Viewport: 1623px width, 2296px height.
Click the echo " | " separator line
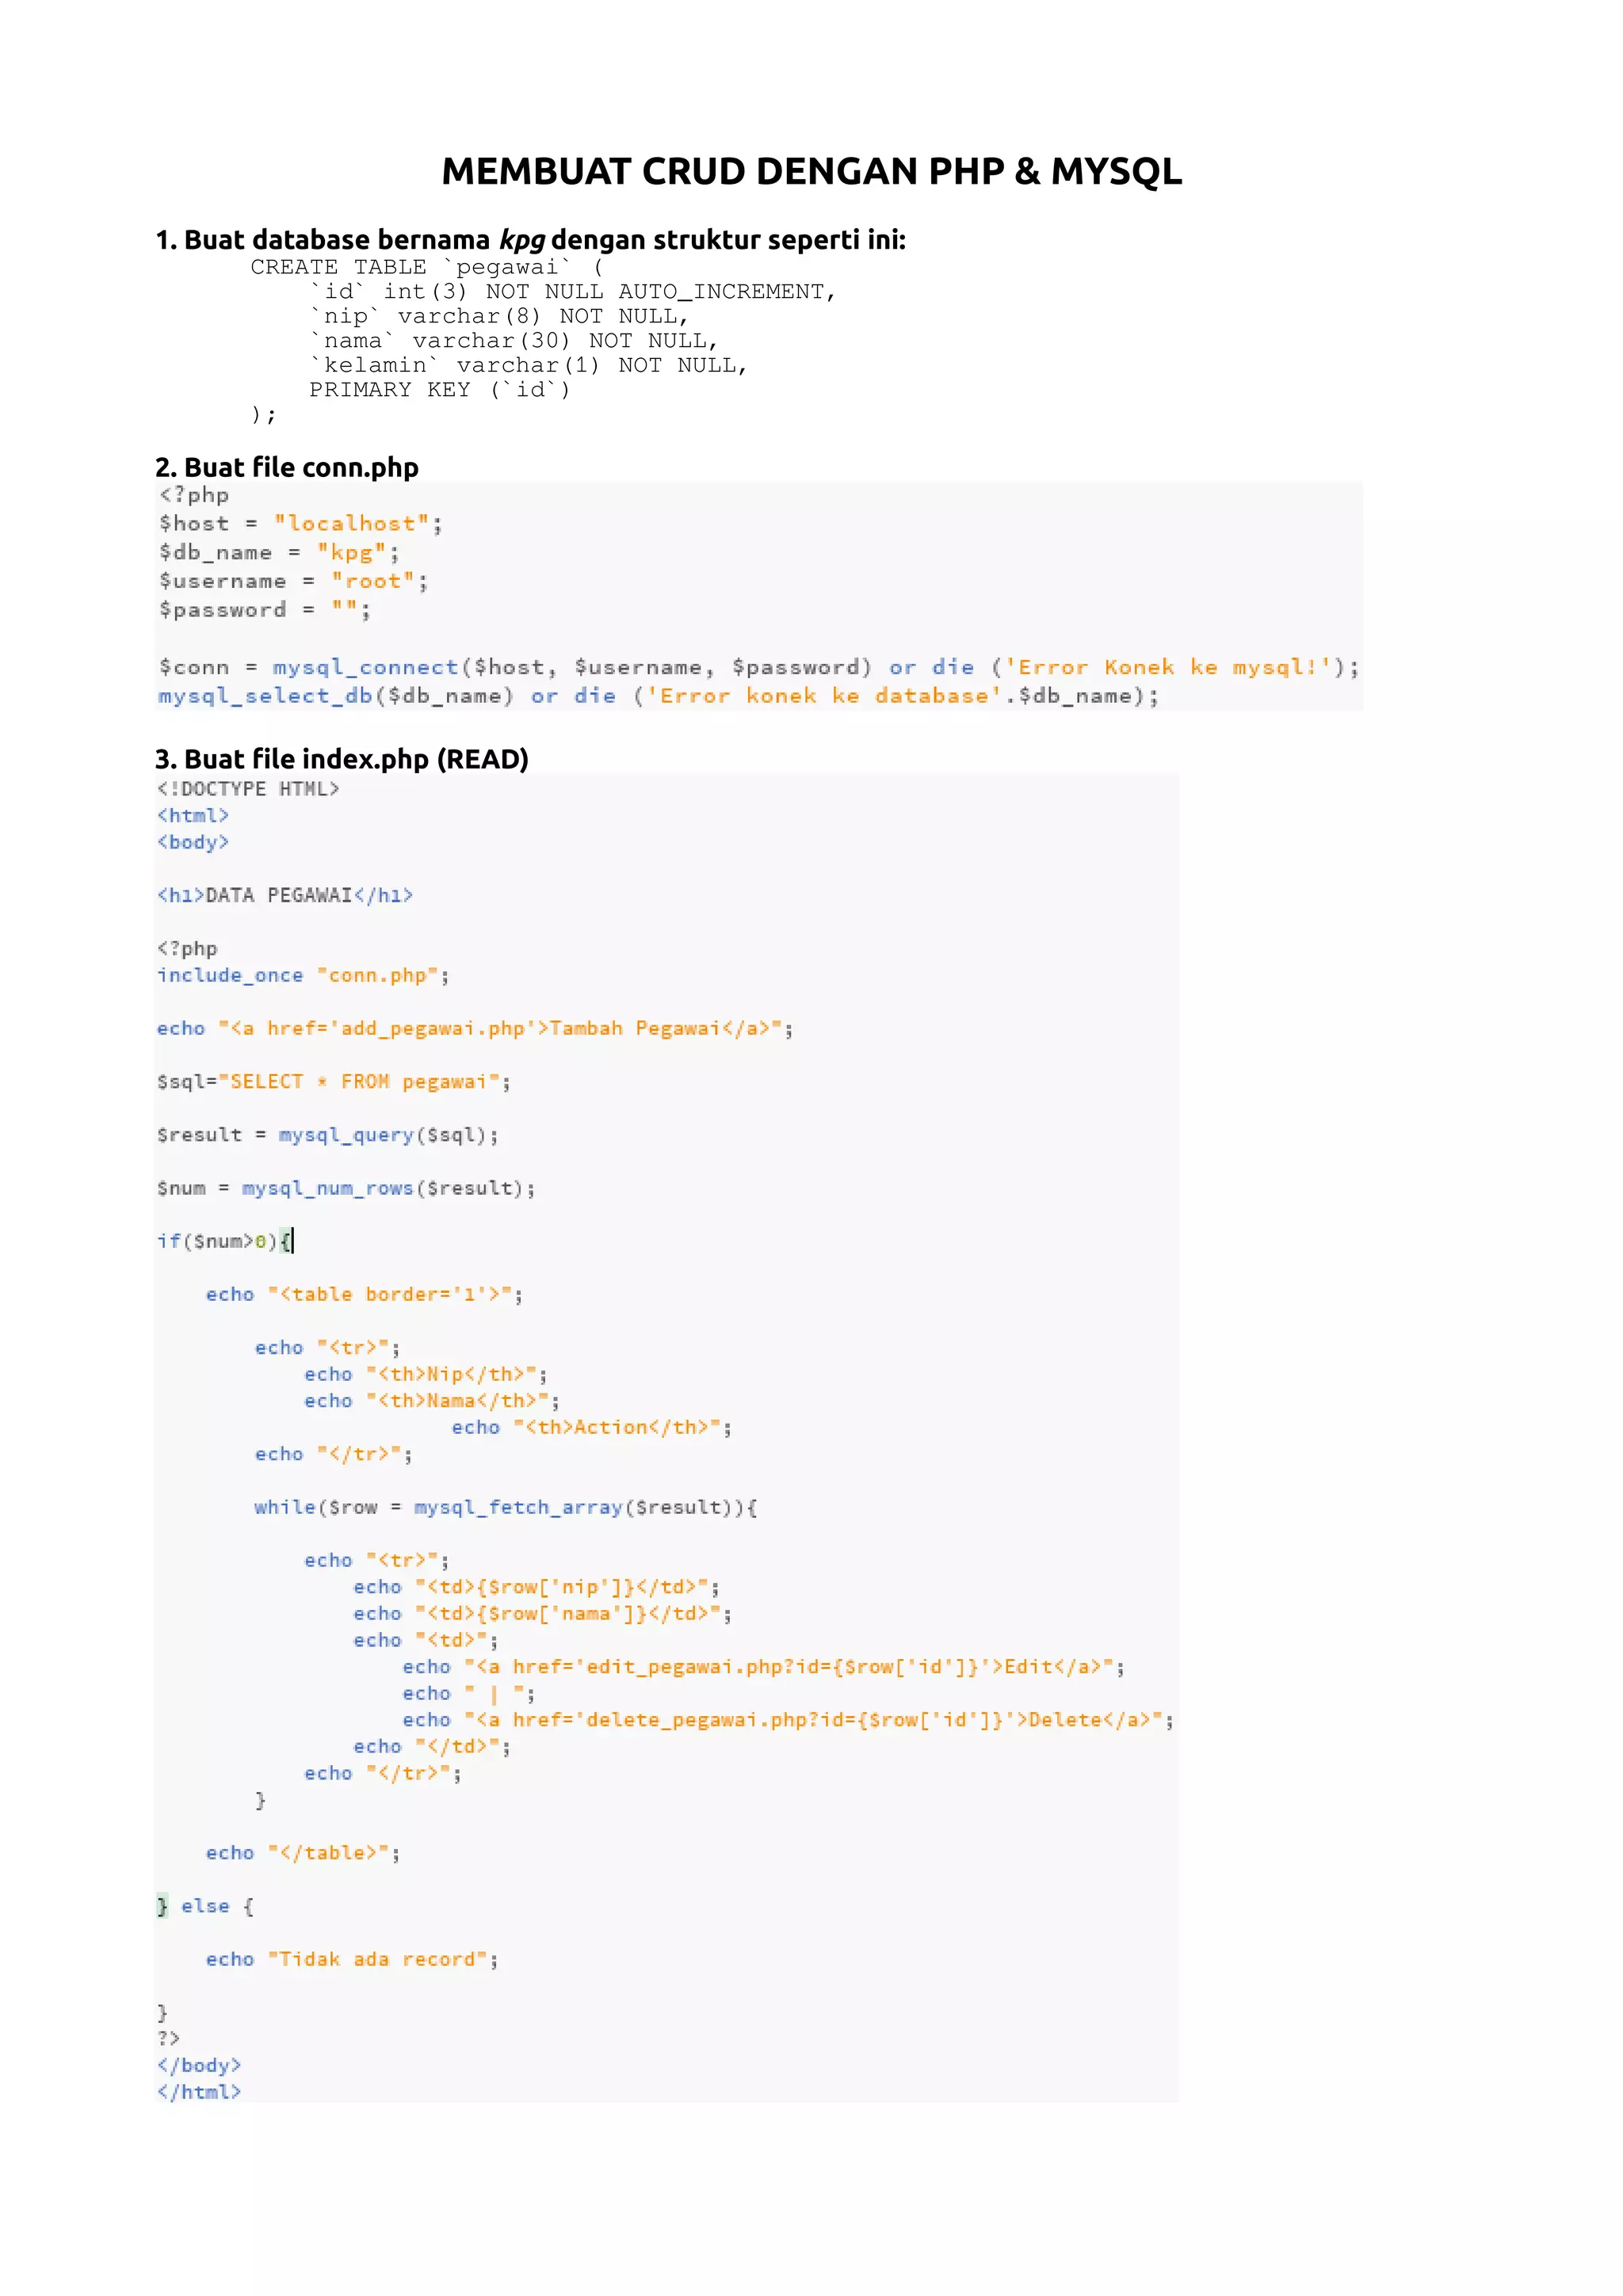pos(469,1693)
